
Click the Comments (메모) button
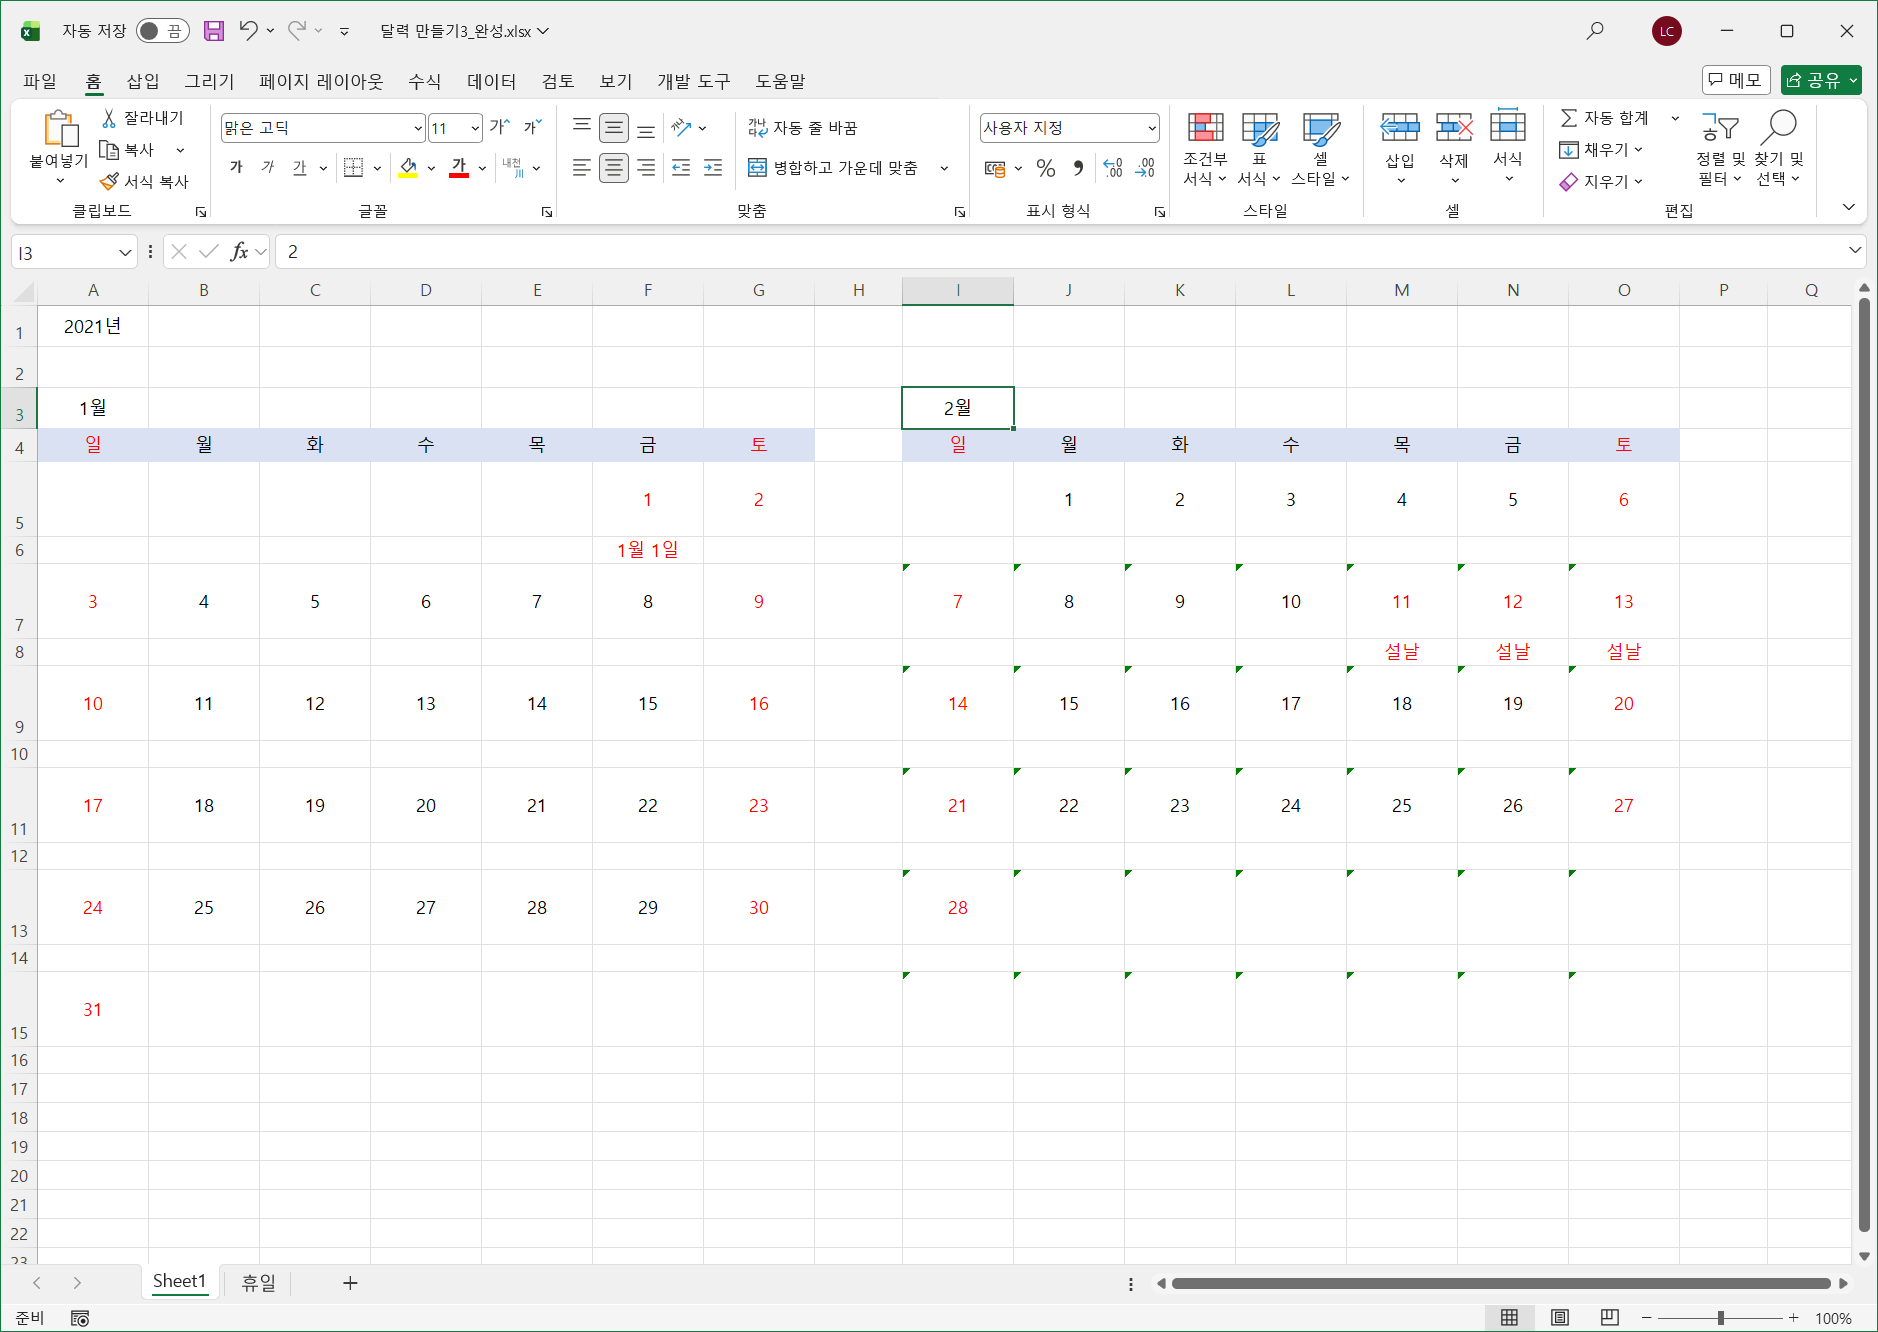(1736, 80)
